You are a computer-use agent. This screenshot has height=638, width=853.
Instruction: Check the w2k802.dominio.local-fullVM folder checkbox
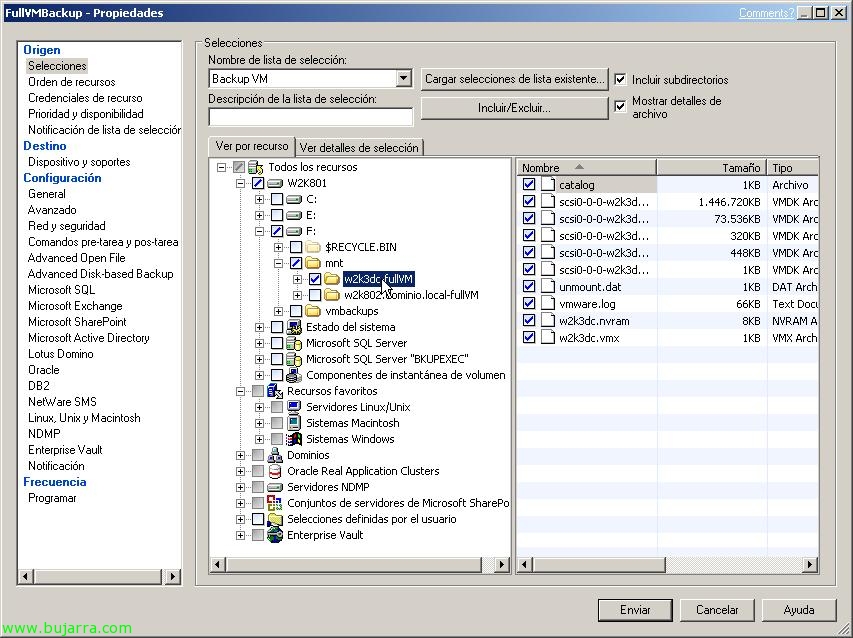[315, 295]
